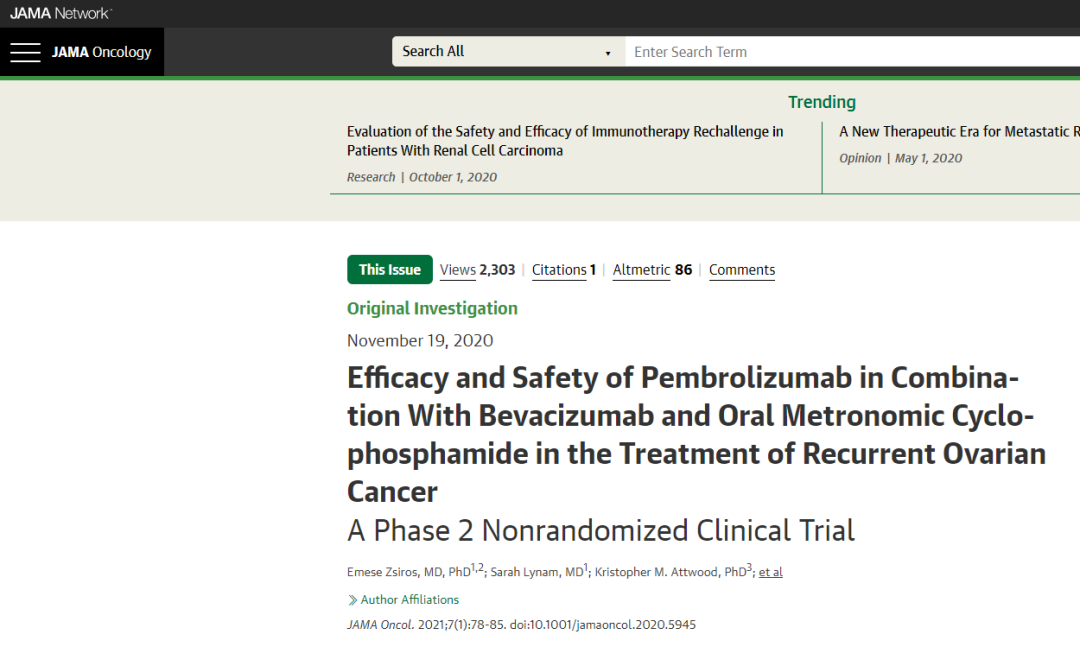The width and height of the screenshot is (1080, 647).
Task: Open the New Therapeutic Era trending article
Action: coord(958,131)
